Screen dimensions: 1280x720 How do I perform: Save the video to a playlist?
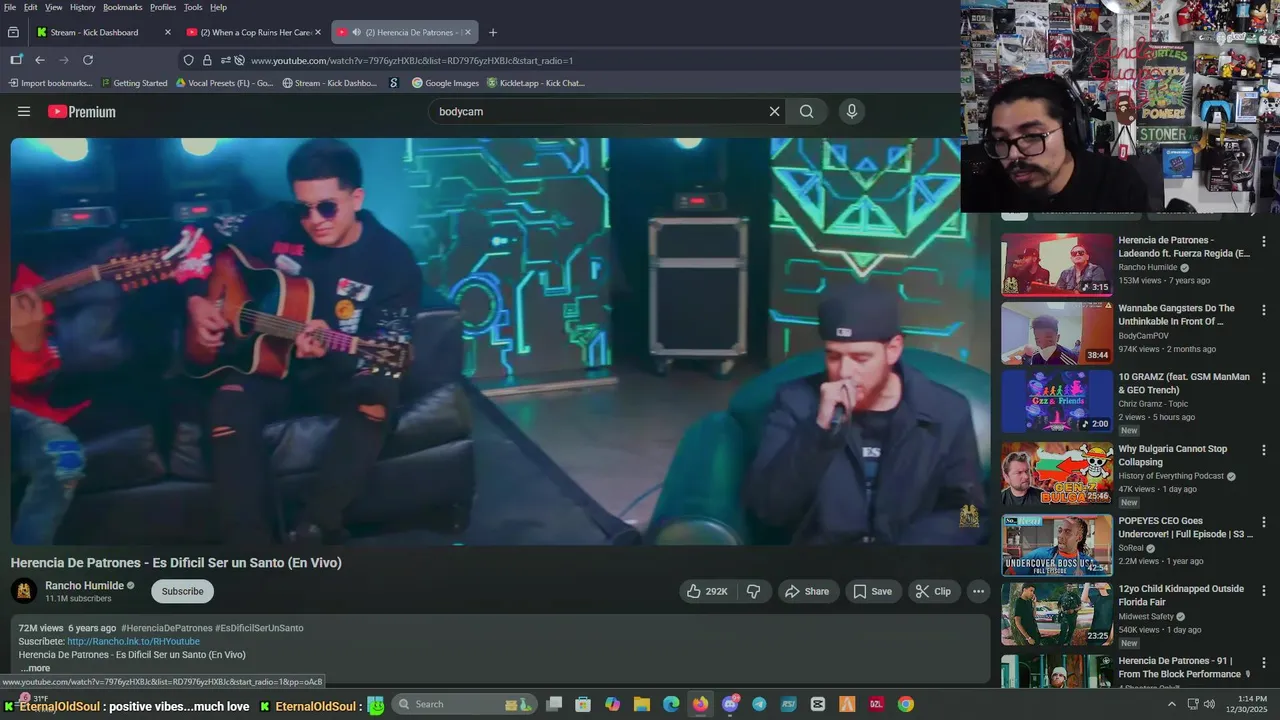(x=872, y=591)
